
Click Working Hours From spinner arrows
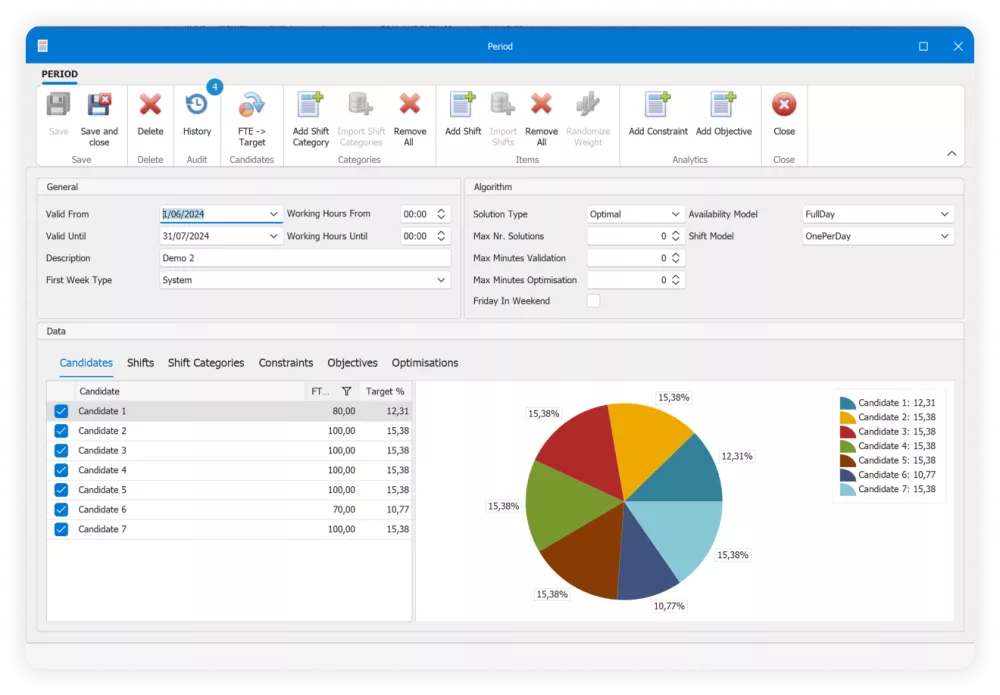point(441,214)
